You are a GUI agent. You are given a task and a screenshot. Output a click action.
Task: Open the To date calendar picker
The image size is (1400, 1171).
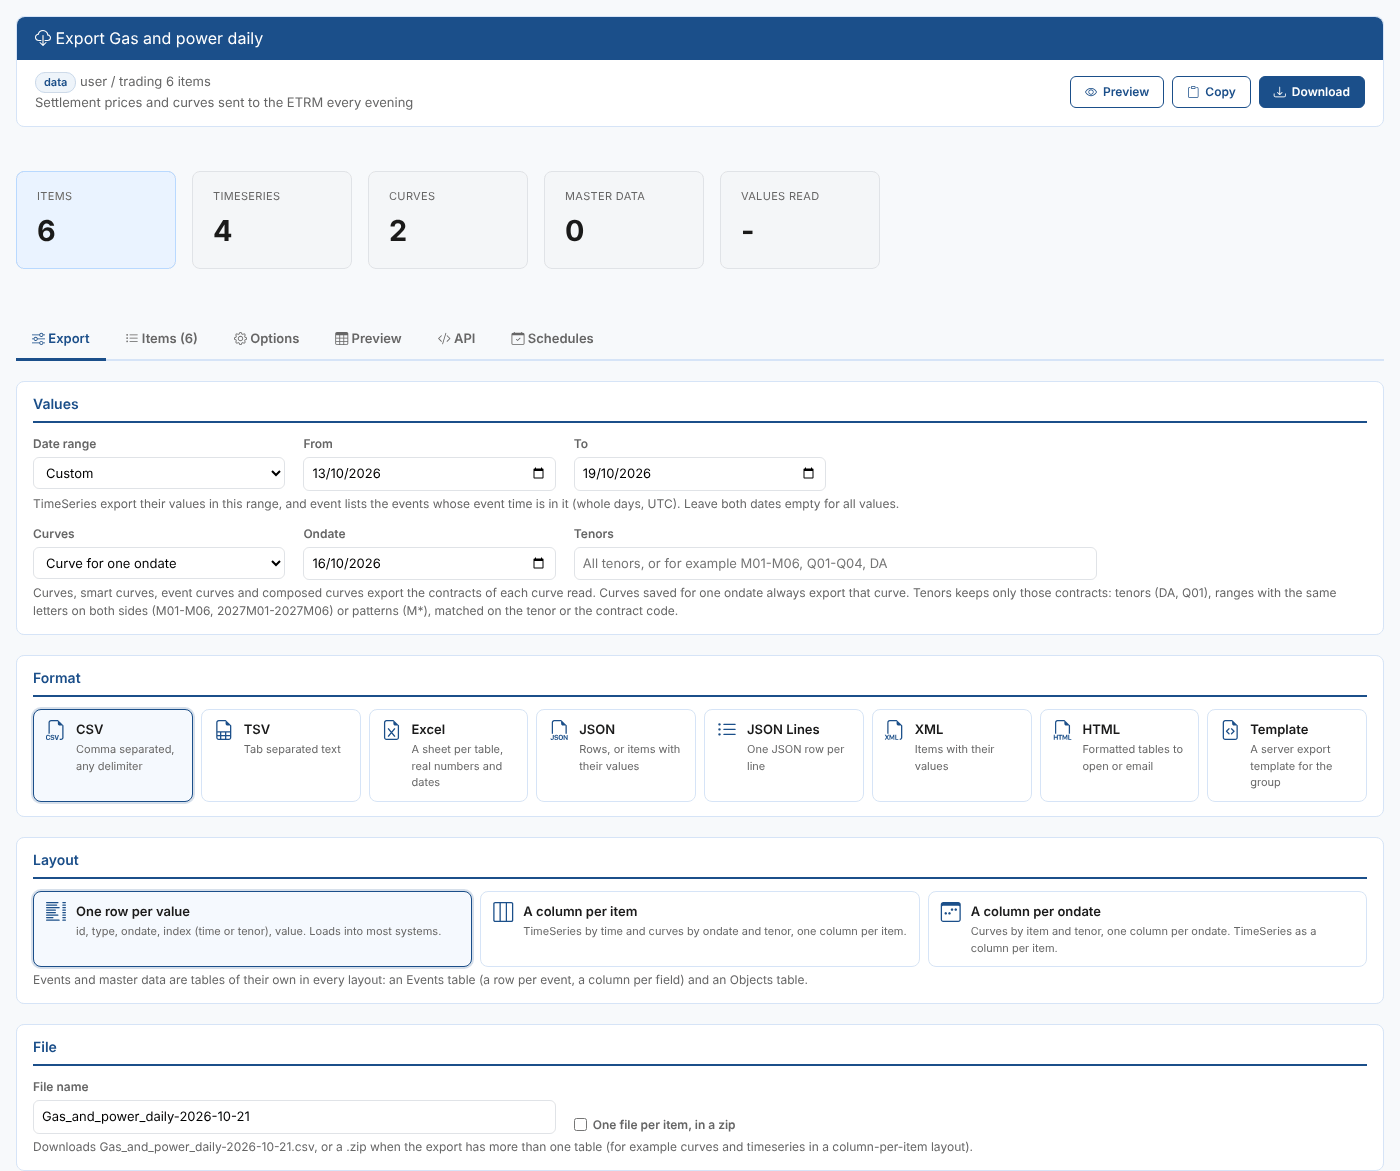[x=808, y=473]
